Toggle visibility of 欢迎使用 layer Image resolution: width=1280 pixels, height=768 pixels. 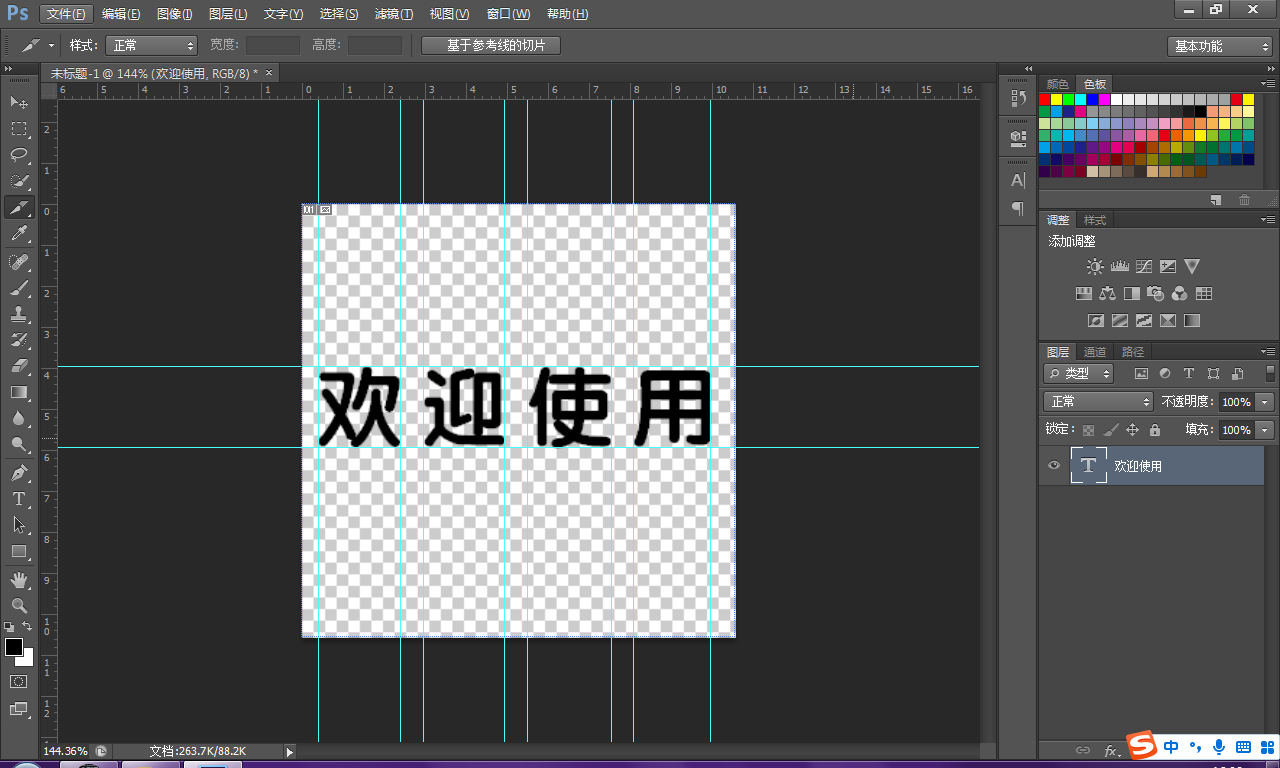1053,465
